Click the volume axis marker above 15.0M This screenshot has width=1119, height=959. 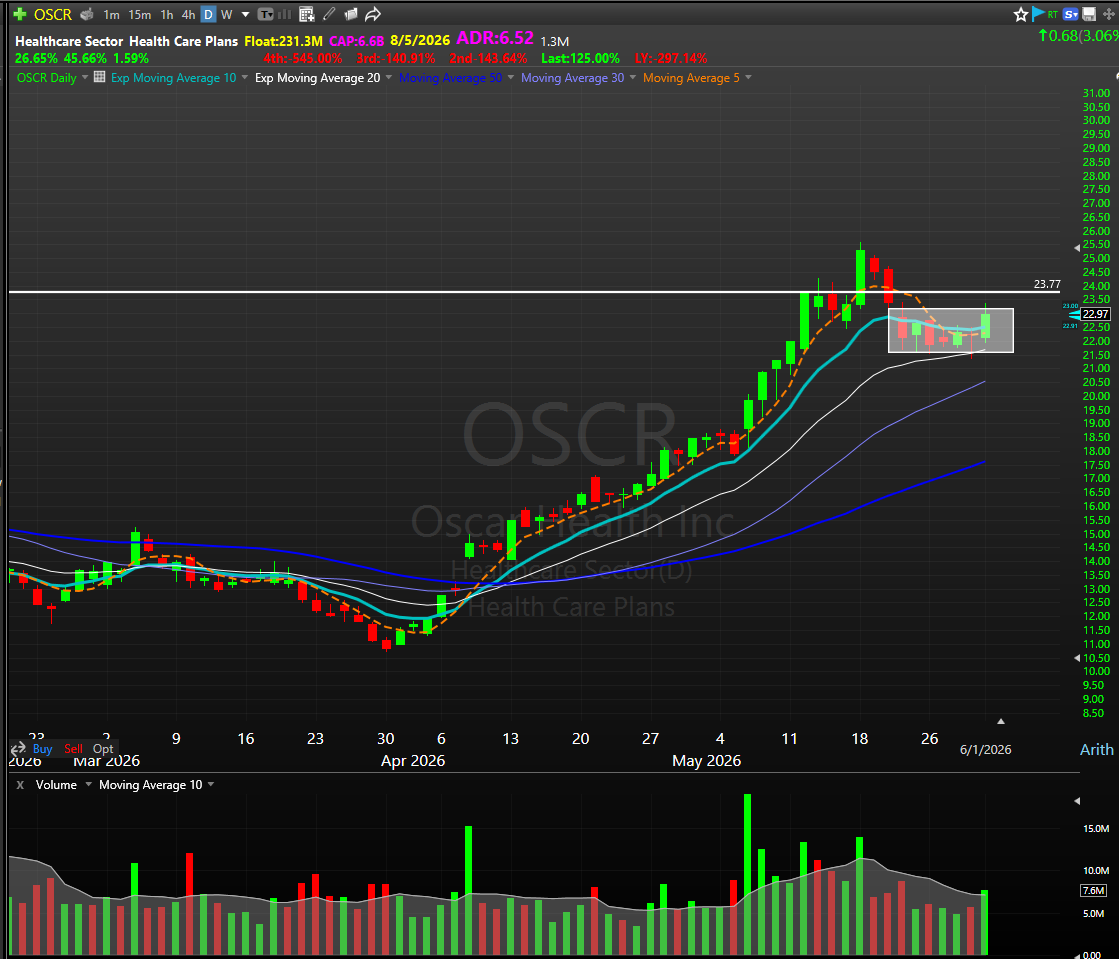(1077, 801)
